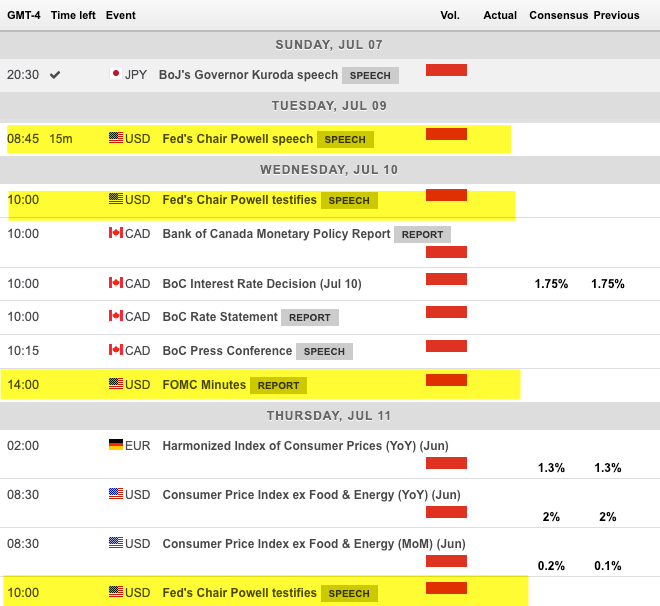Open the FOMC Minutes event link
Screen dimensions: 660x606
coord(203,384)
